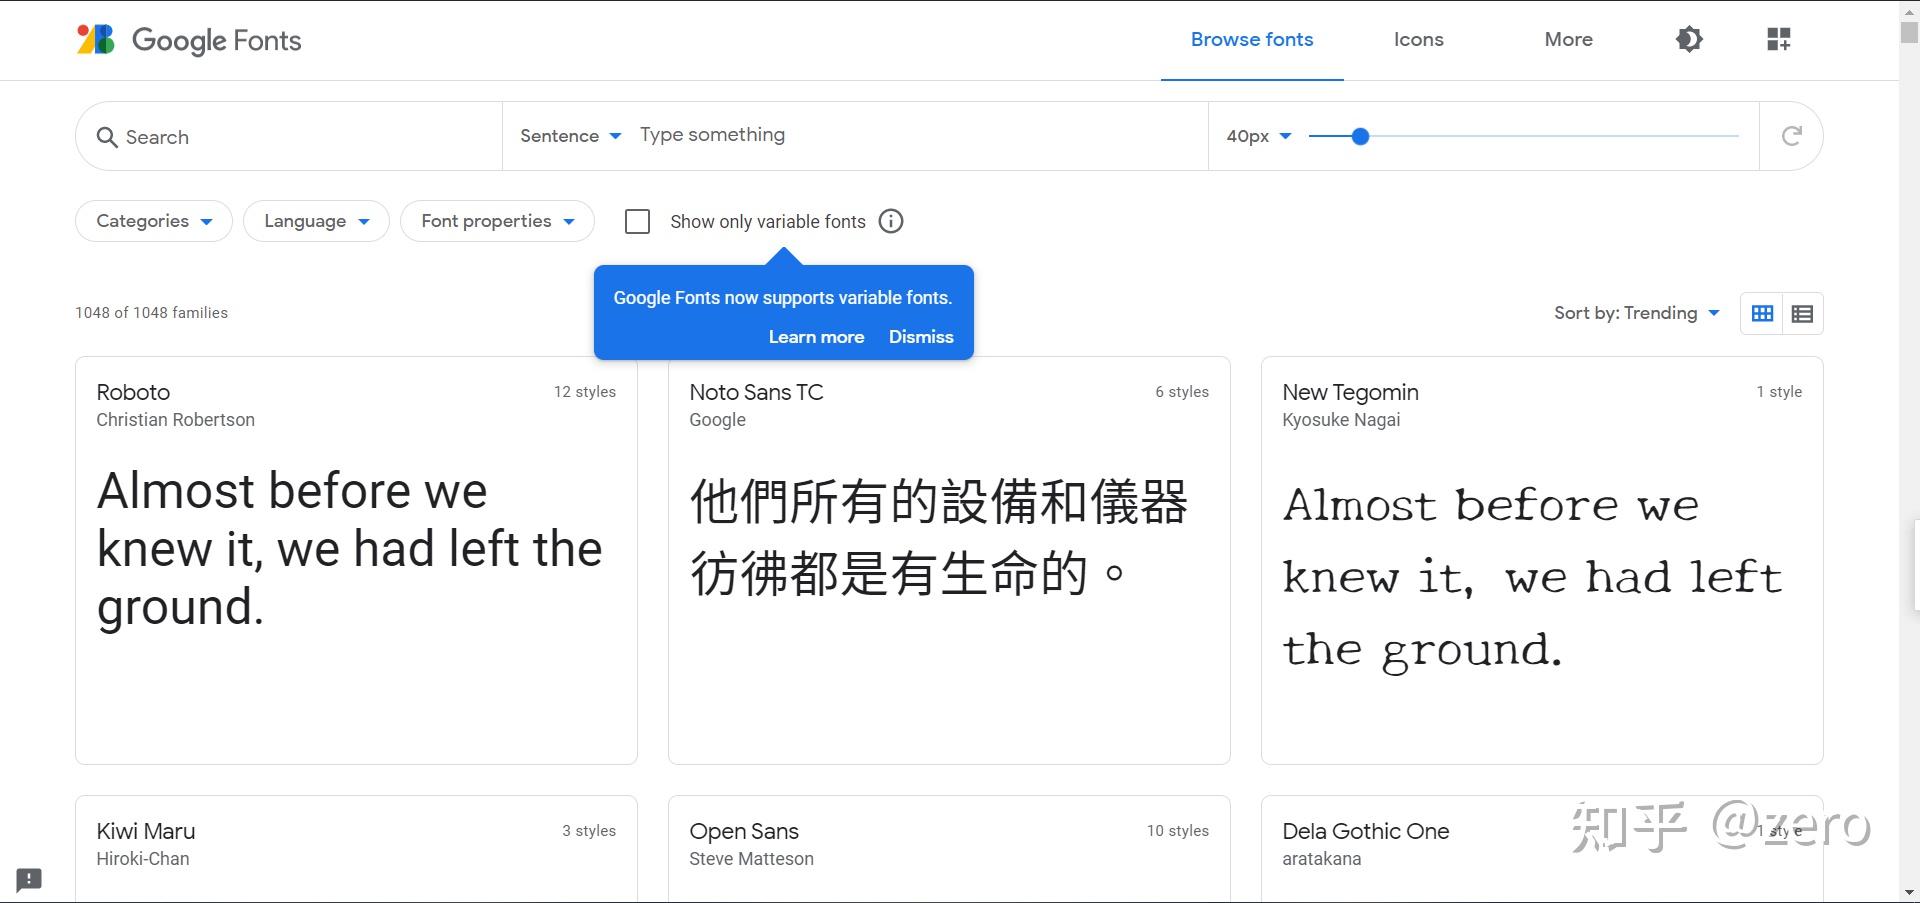Open the Sentence preview type dropdown
This screenshot has height=903, width=1920.
point(570,136)
